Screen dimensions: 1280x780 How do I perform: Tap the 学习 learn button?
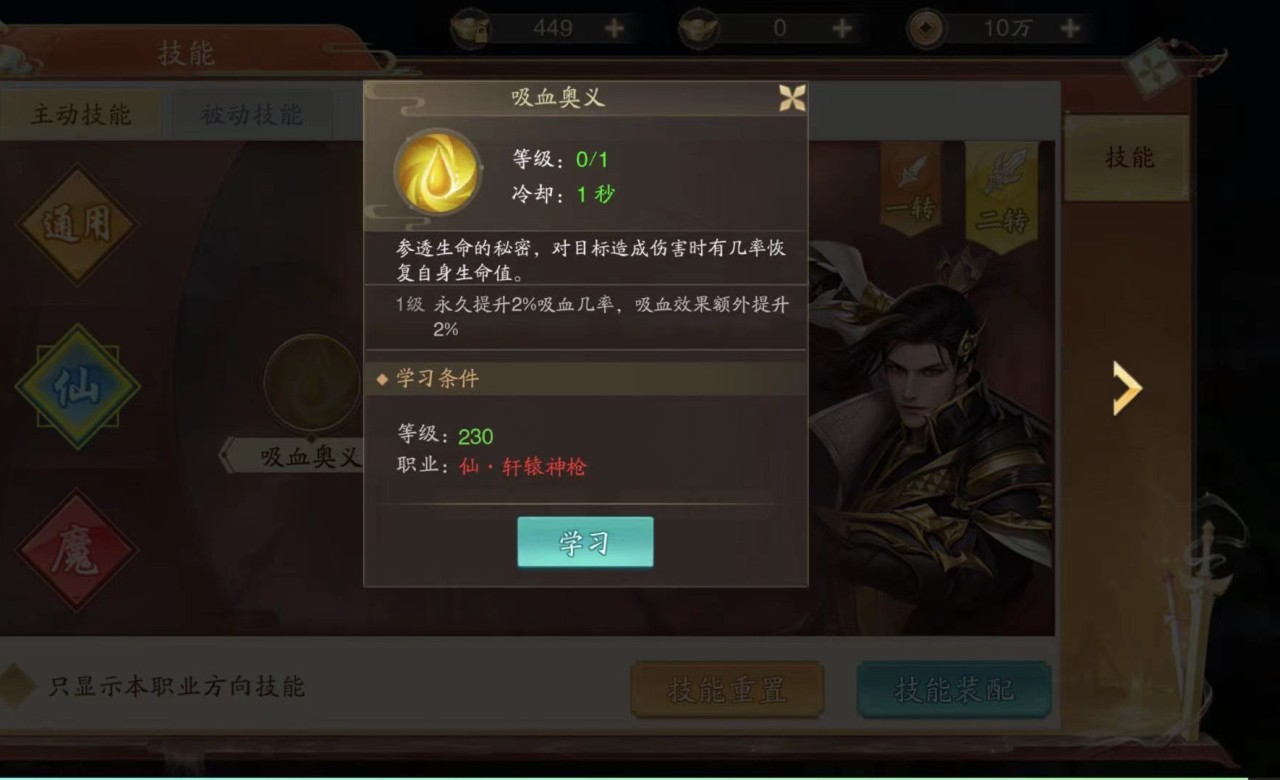click(x=585, y=542)
